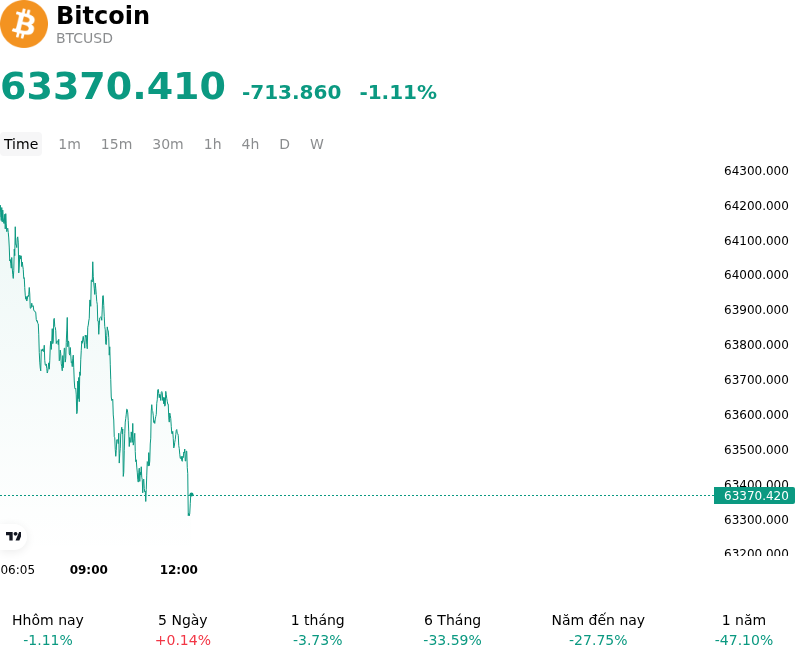This screenshot has width=800, height=660.
Task: Click the 63370.420 current price label
Action: pyautogui.click(x=755, y=496)
